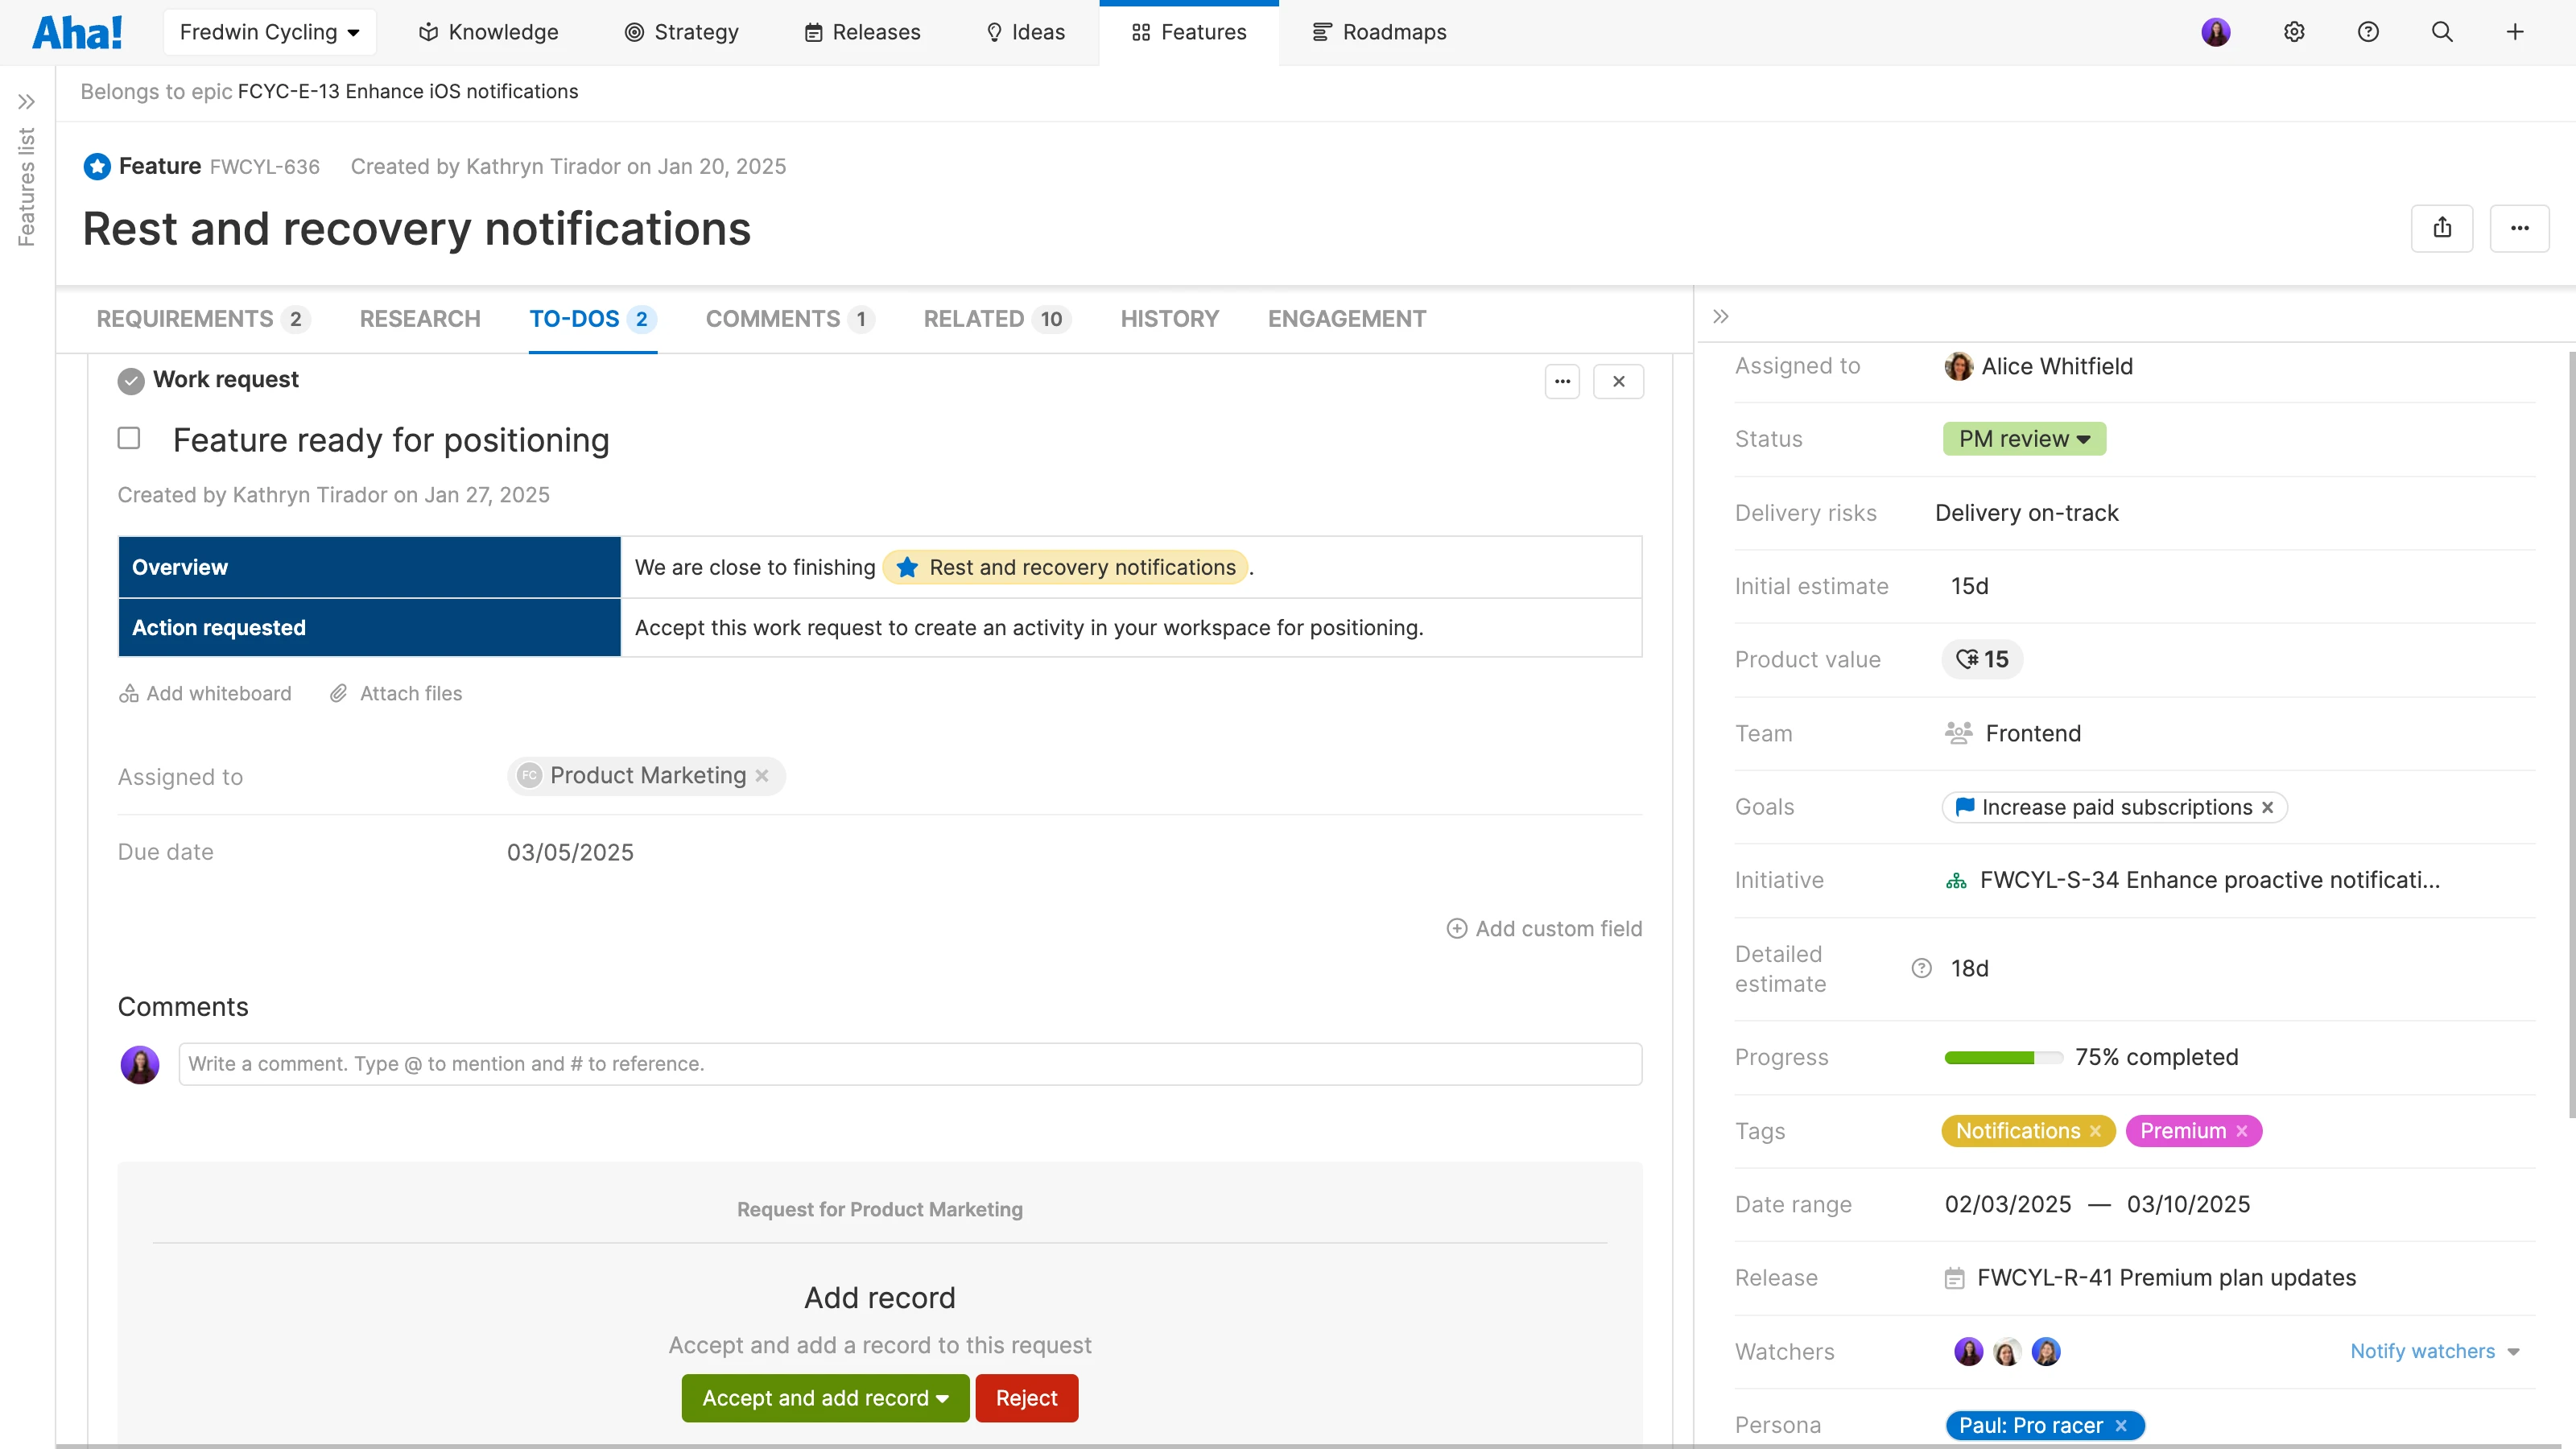Click the 75% completed progress bar
Image resolution: width=2576 pixels, height=1449 pixels.
[2002, 1057]
